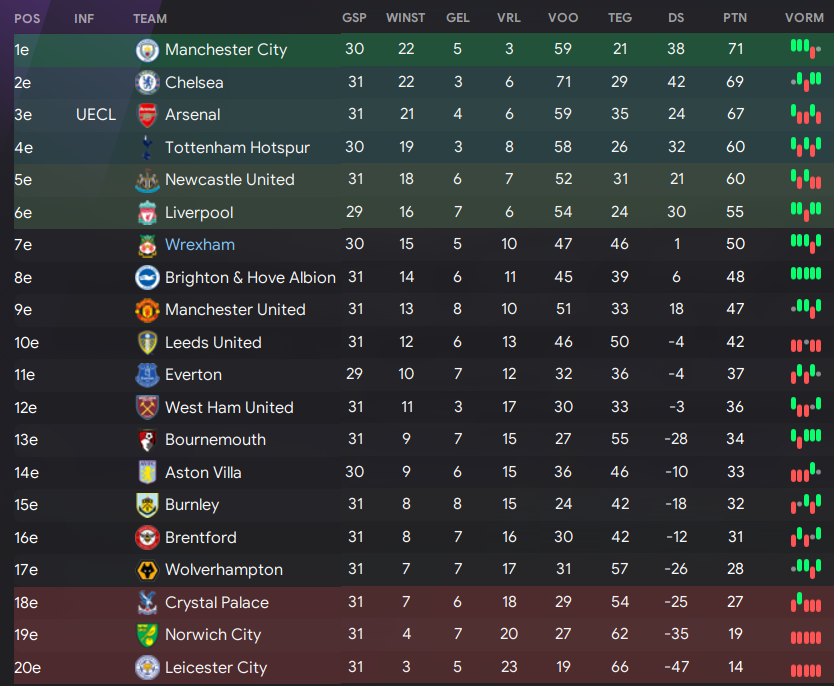Click the Wrexham club badge
Image resolution: width=834 pixels, height=686 pixels.
[147, 245]
